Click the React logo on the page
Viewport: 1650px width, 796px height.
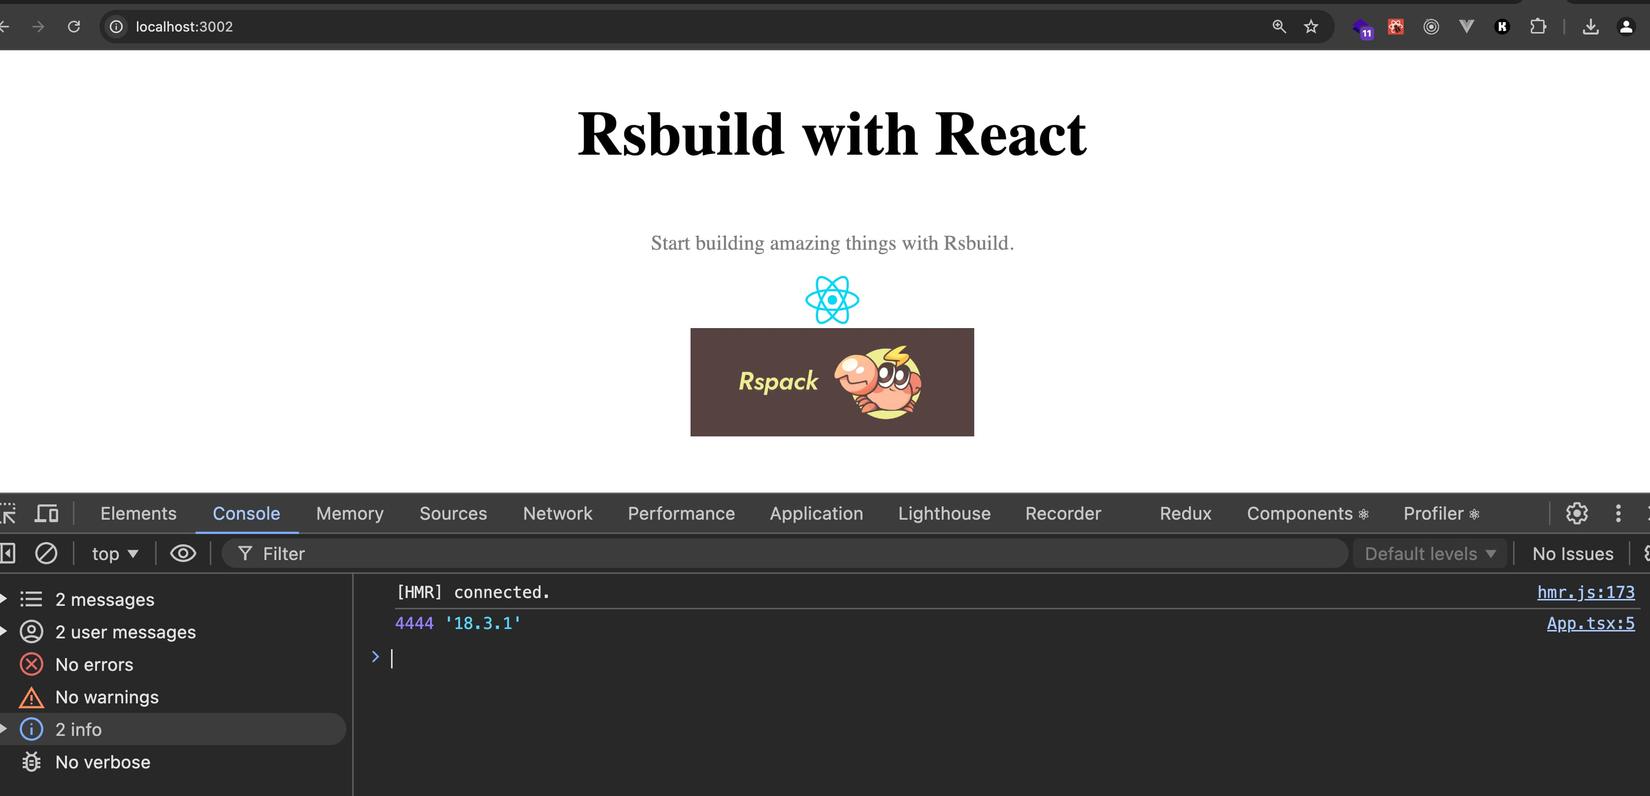(x=832, y=300)
